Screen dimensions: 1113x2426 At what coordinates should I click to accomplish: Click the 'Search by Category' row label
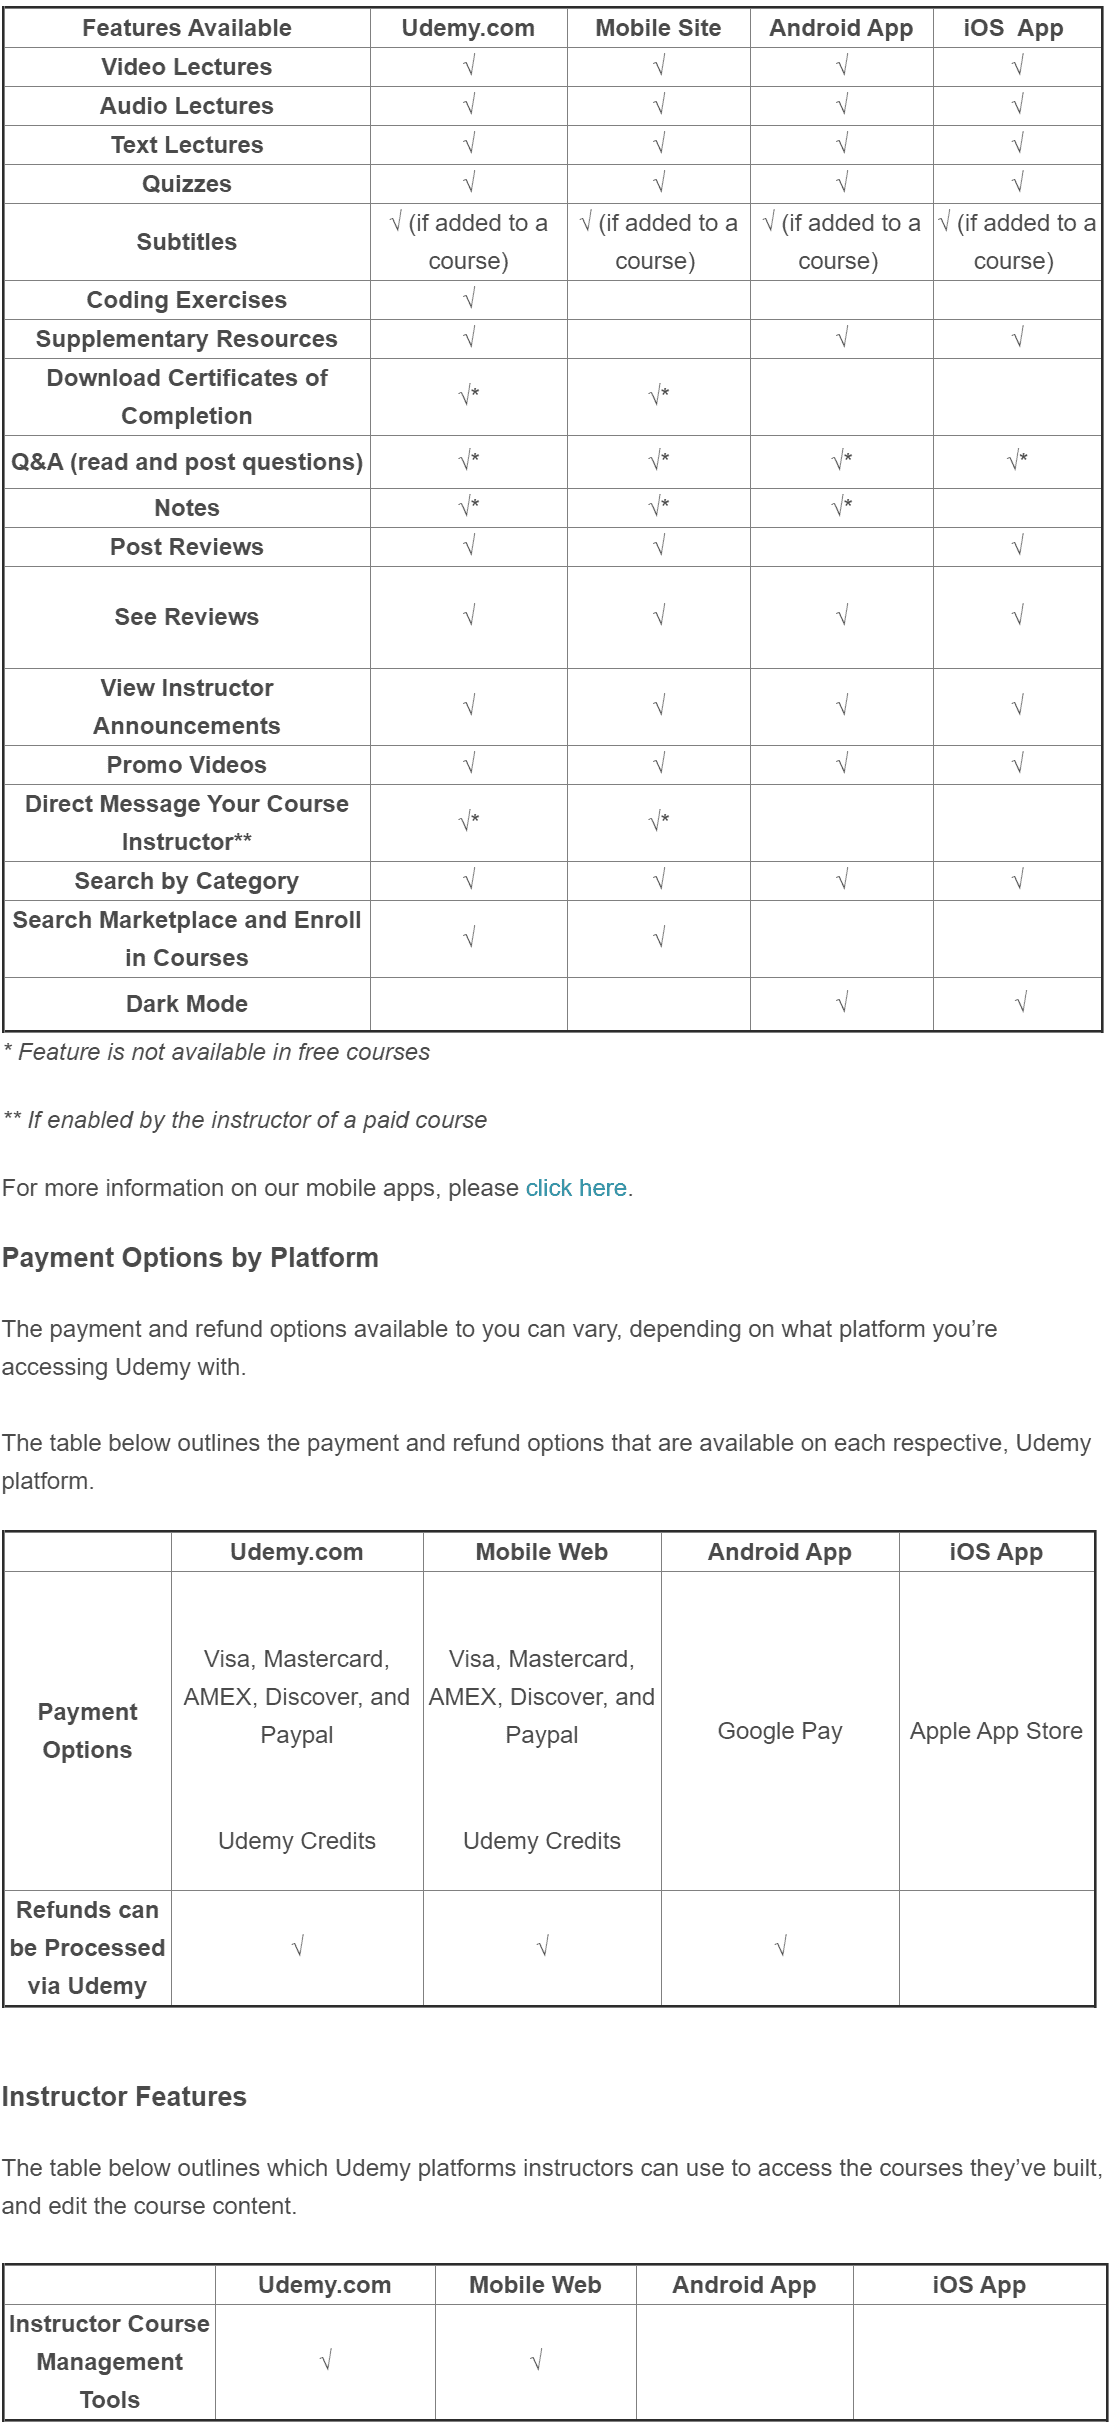point(187,881)
